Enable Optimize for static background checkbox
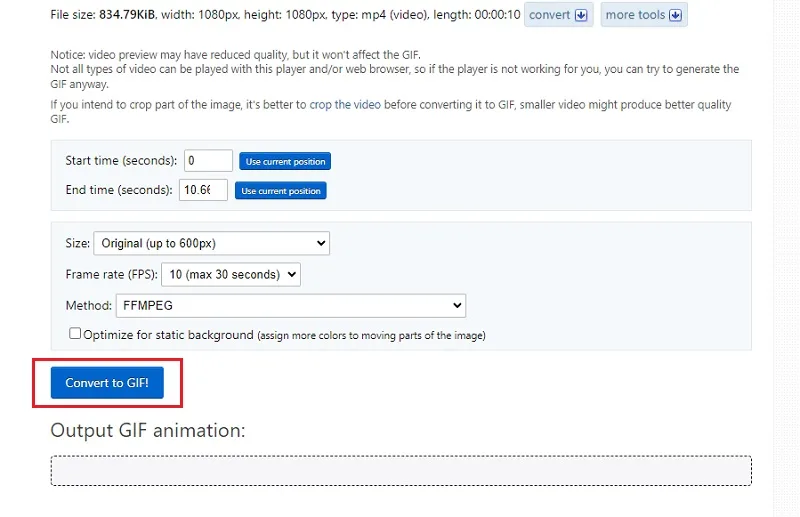Screen dimensions: 800x517 pyautogui.click(x=75, y=334)
